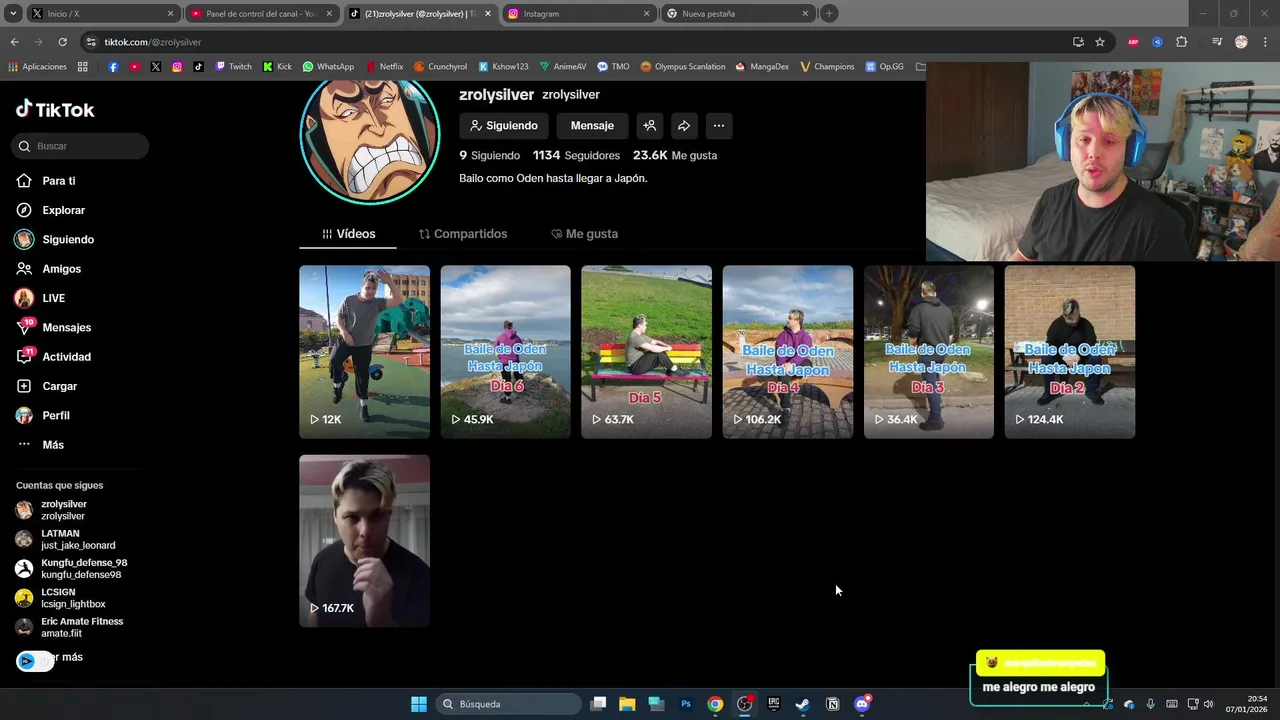Image resolution: width=1280 pixels, height=720 pixels.
Task: Open the video with 167.7K views
Action: pyautogui.click(x=364, y=541)
